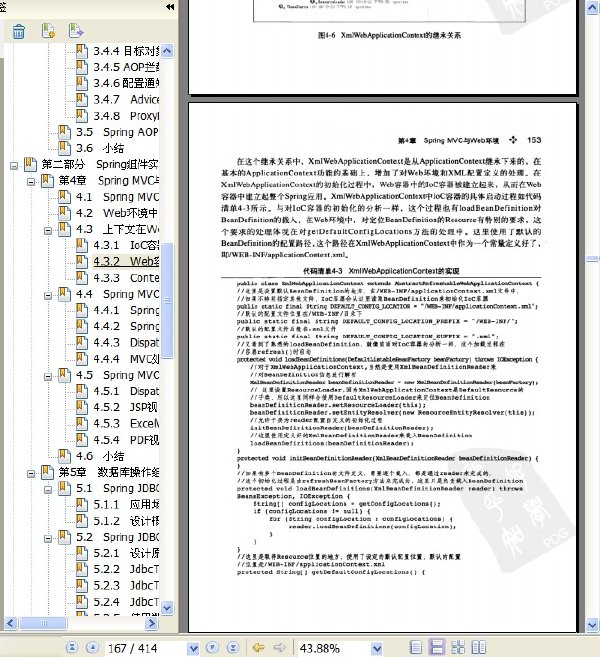Collapse the bookmarks panel with double-arrow
Image resolution: width=600 pixels, height=657 pixels.
point(170,7)
